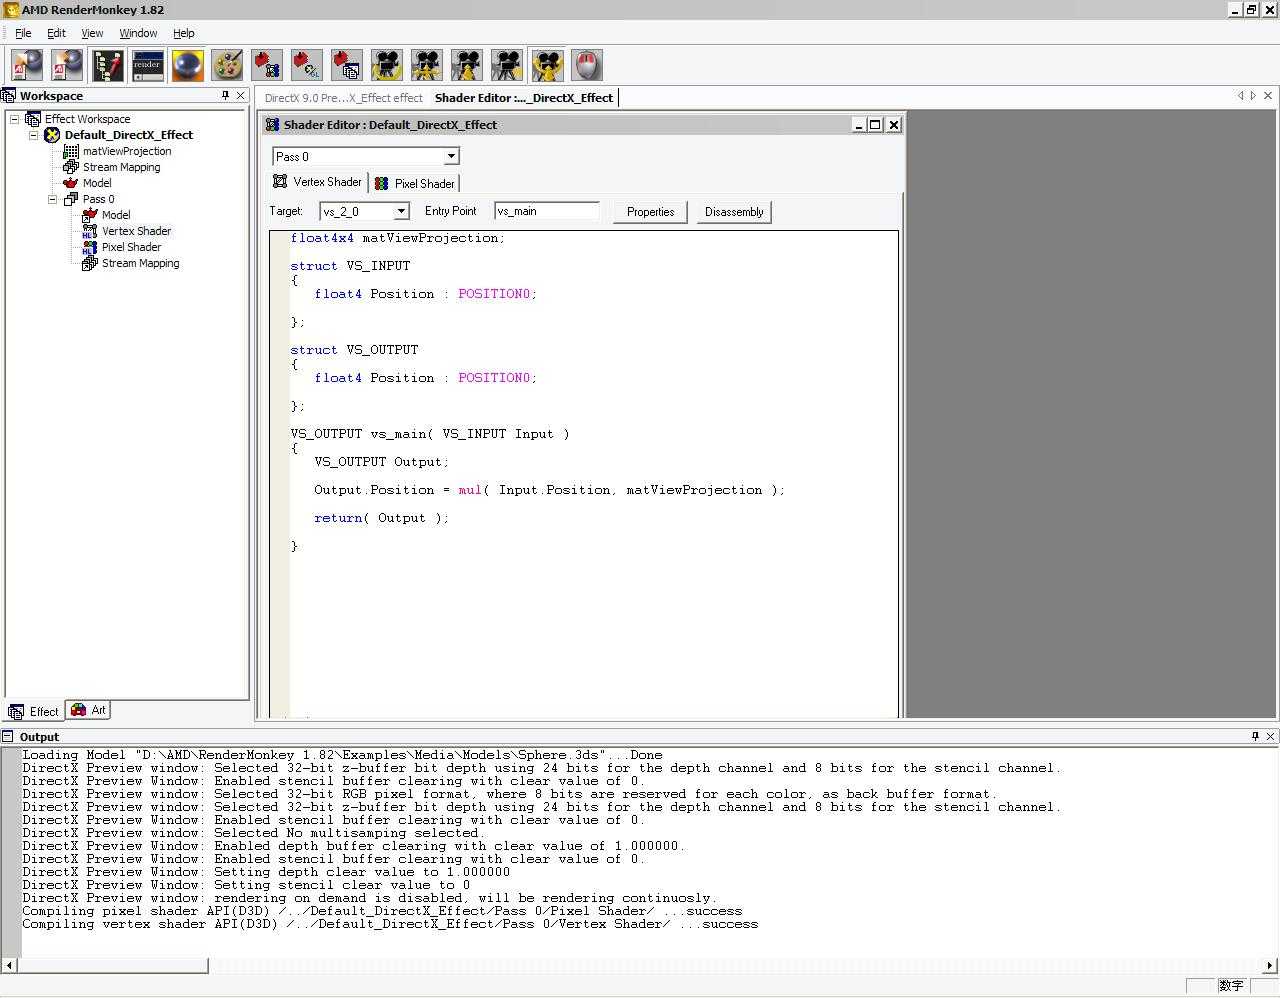Collapse the Effect Workspace node
This screenshot has height=998, width=1280.
tap(15, 119)
